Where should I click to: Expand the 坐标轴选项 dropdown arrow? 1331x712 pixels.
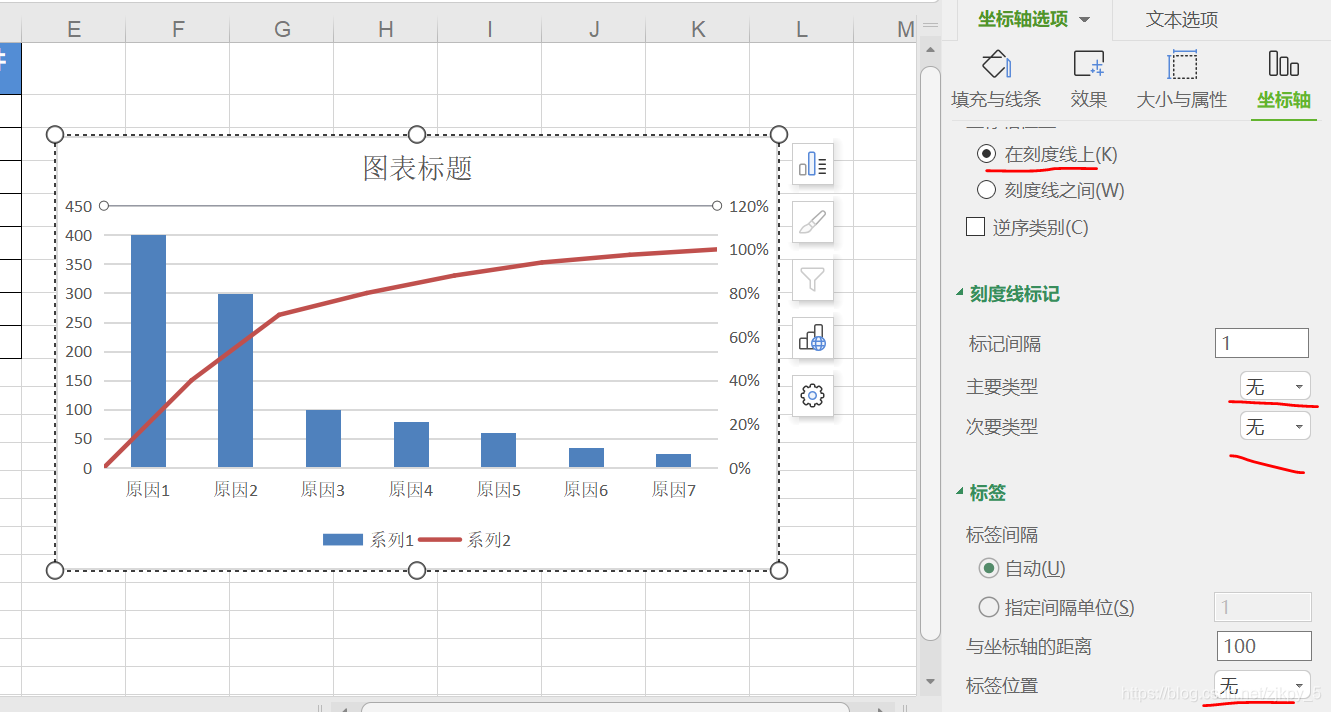1084,20
